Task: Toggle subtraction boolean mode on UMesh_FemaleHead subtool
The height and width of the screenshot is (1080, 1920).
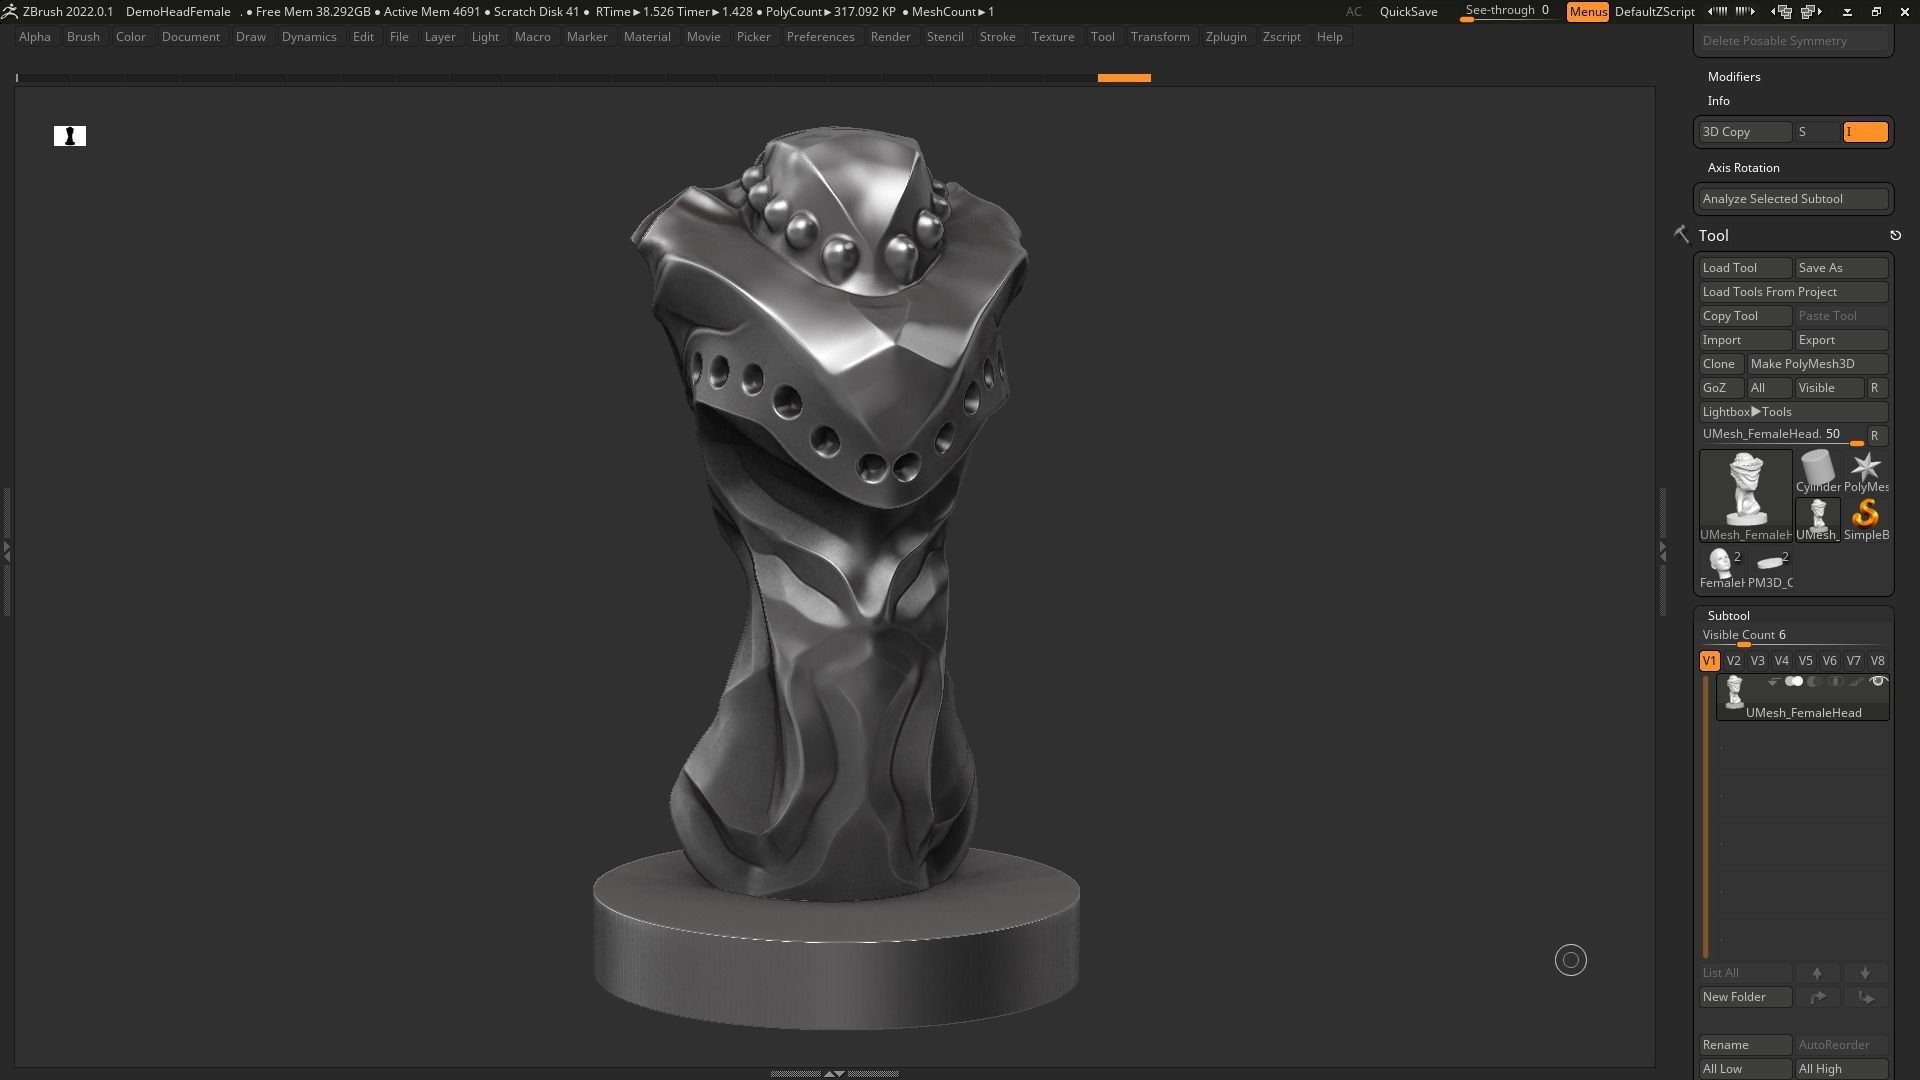Action: (x=1814, y=682)
